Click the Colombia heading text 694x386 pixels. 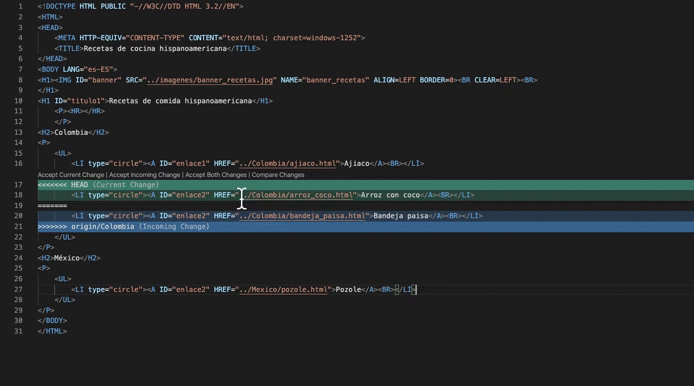point(71,132)
